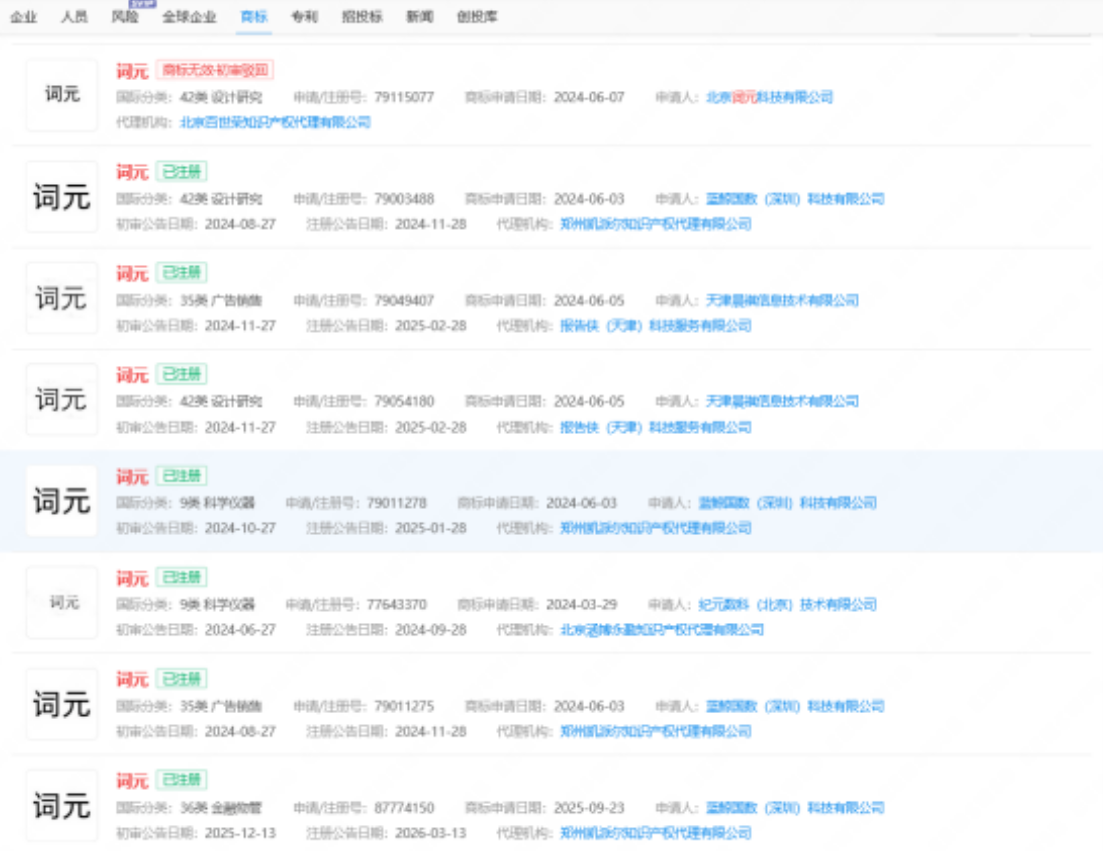Open the 新闻 tab
Screen dimensions: 1103x851
tap(420, 17)
